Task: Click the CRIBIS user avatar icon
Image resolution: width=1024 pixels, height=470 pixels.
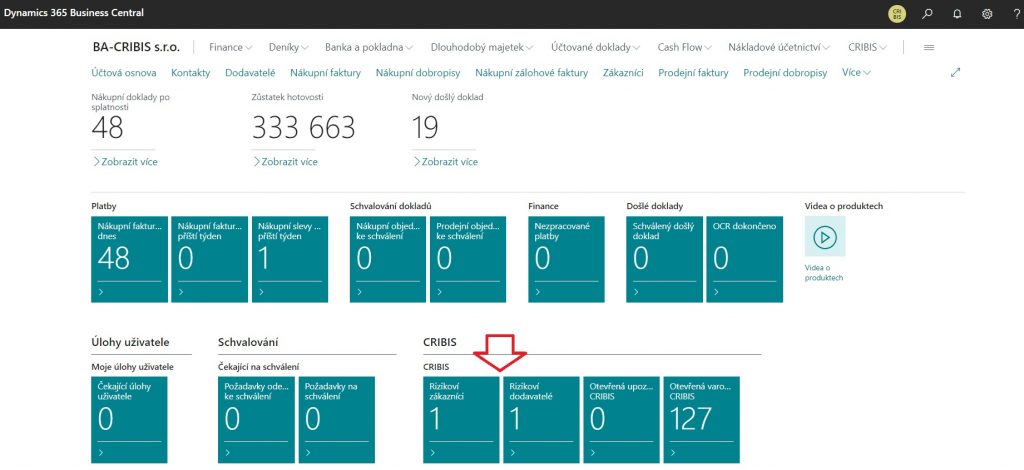Action: coord(897,14)
